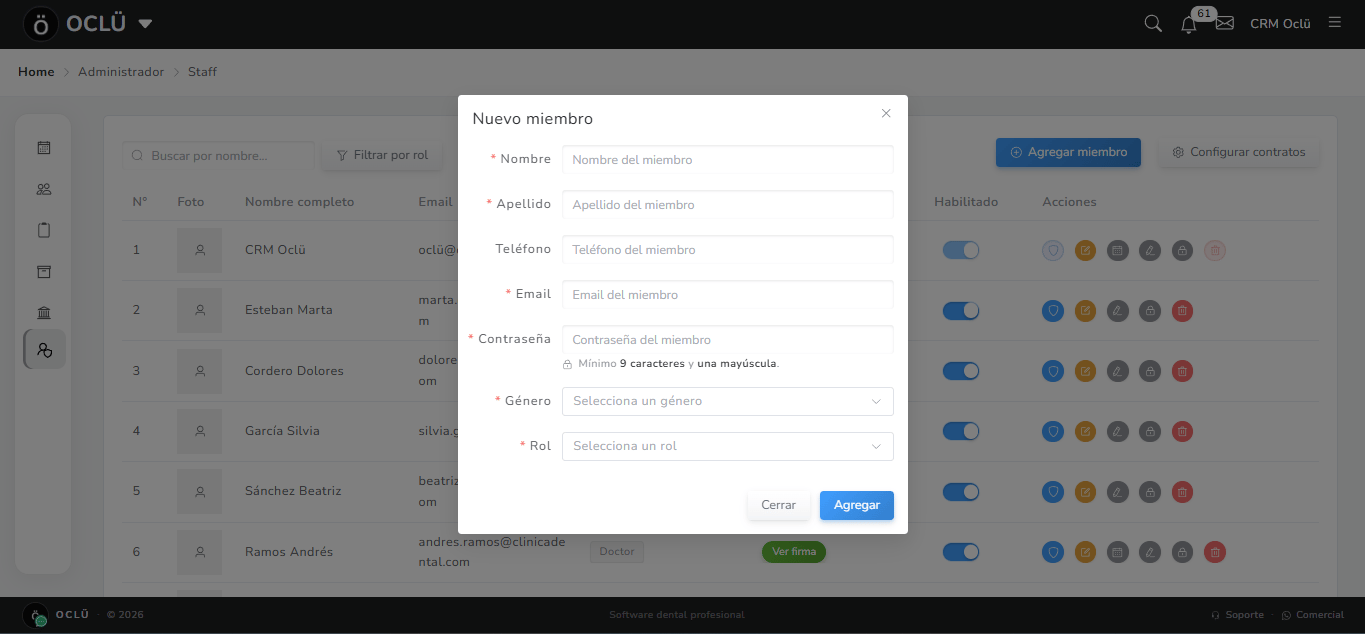This screenshot has width=1365, height=634.
Task: Focus the Apellido del miembro input
Action: (x=728, y=204)
